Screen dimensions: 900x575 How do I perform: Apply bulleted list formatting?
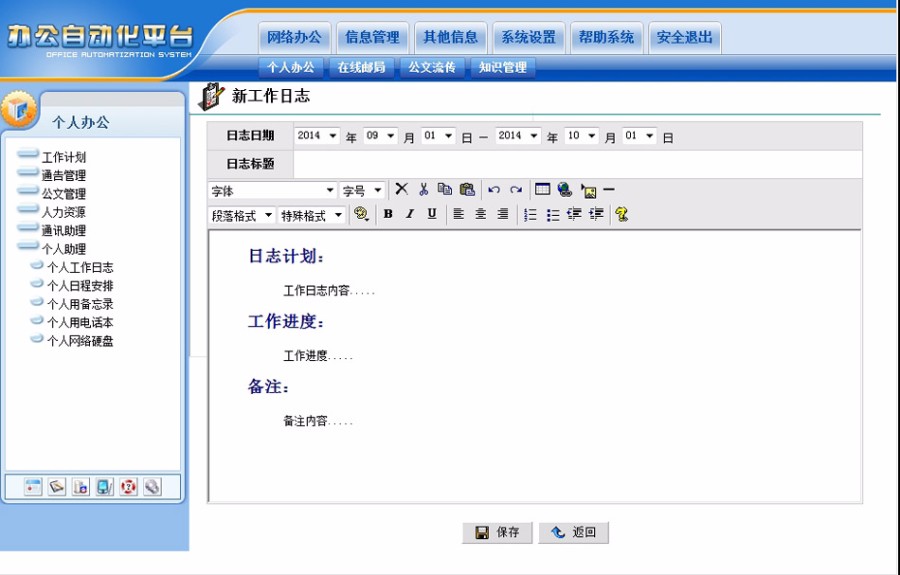pyautogui.click(x=553, y=215)
